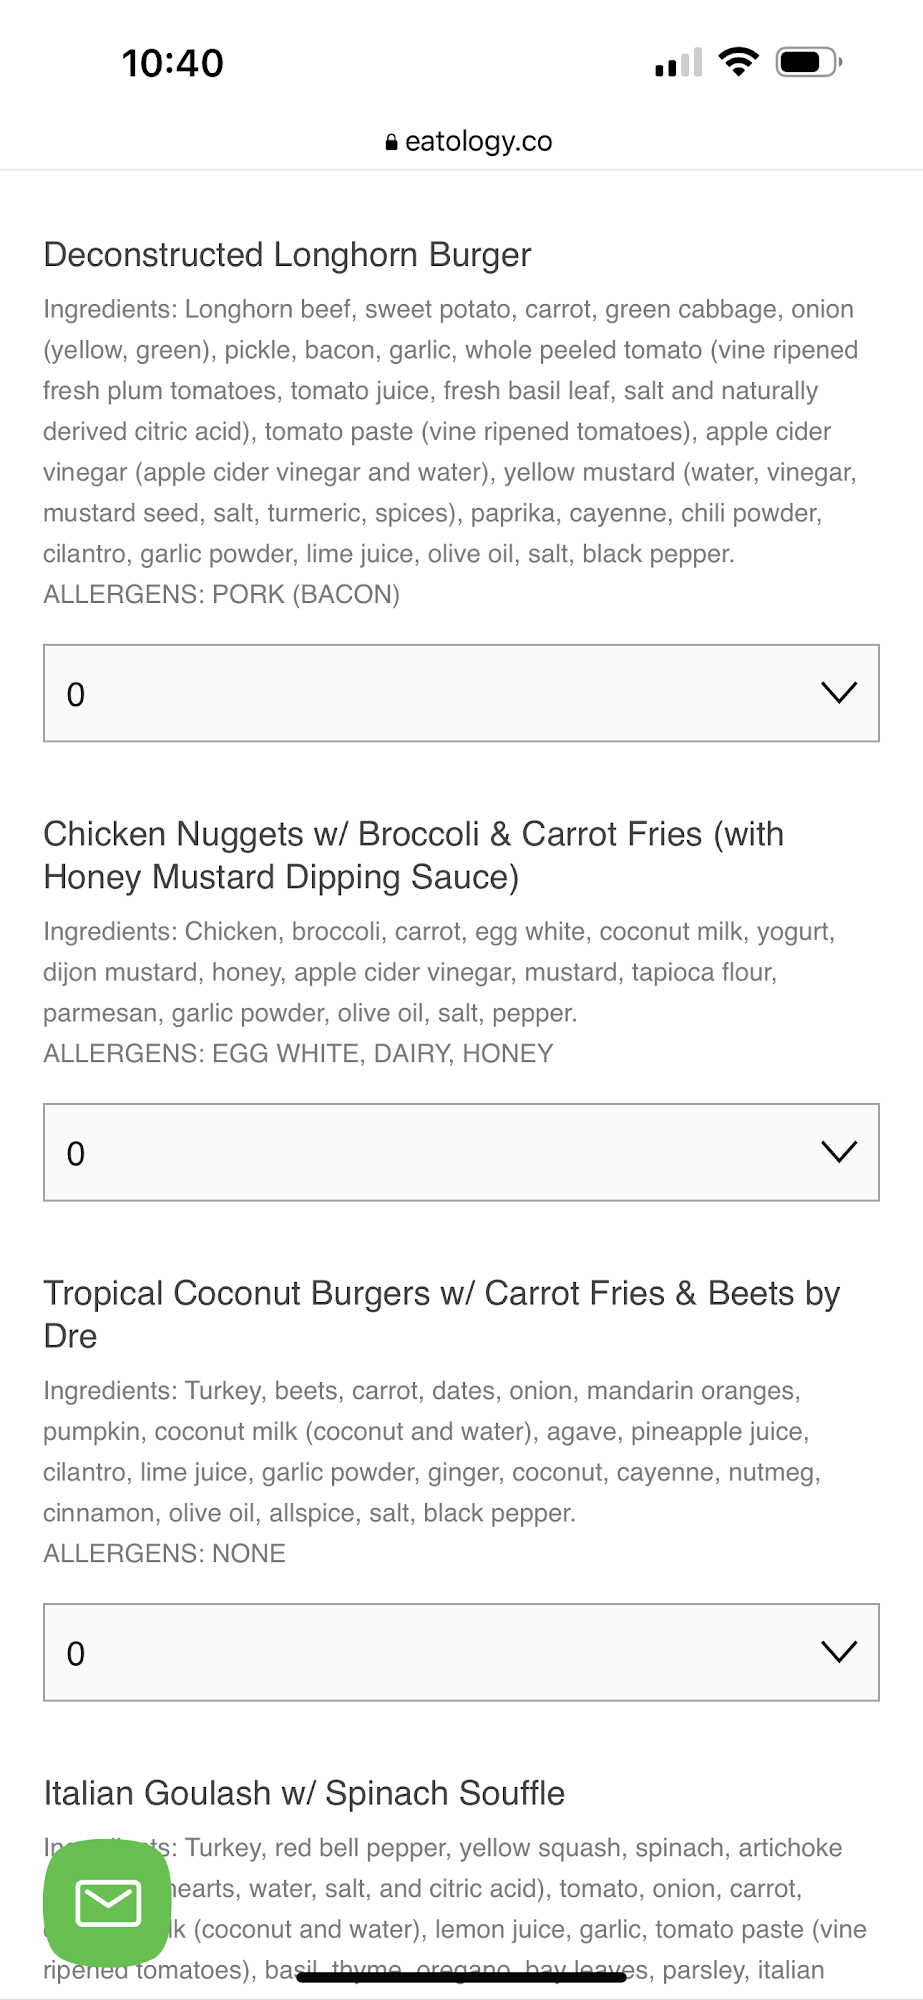
Task: Tap the 10:40 clock in status bar
Action: click(x=172, y=63)
